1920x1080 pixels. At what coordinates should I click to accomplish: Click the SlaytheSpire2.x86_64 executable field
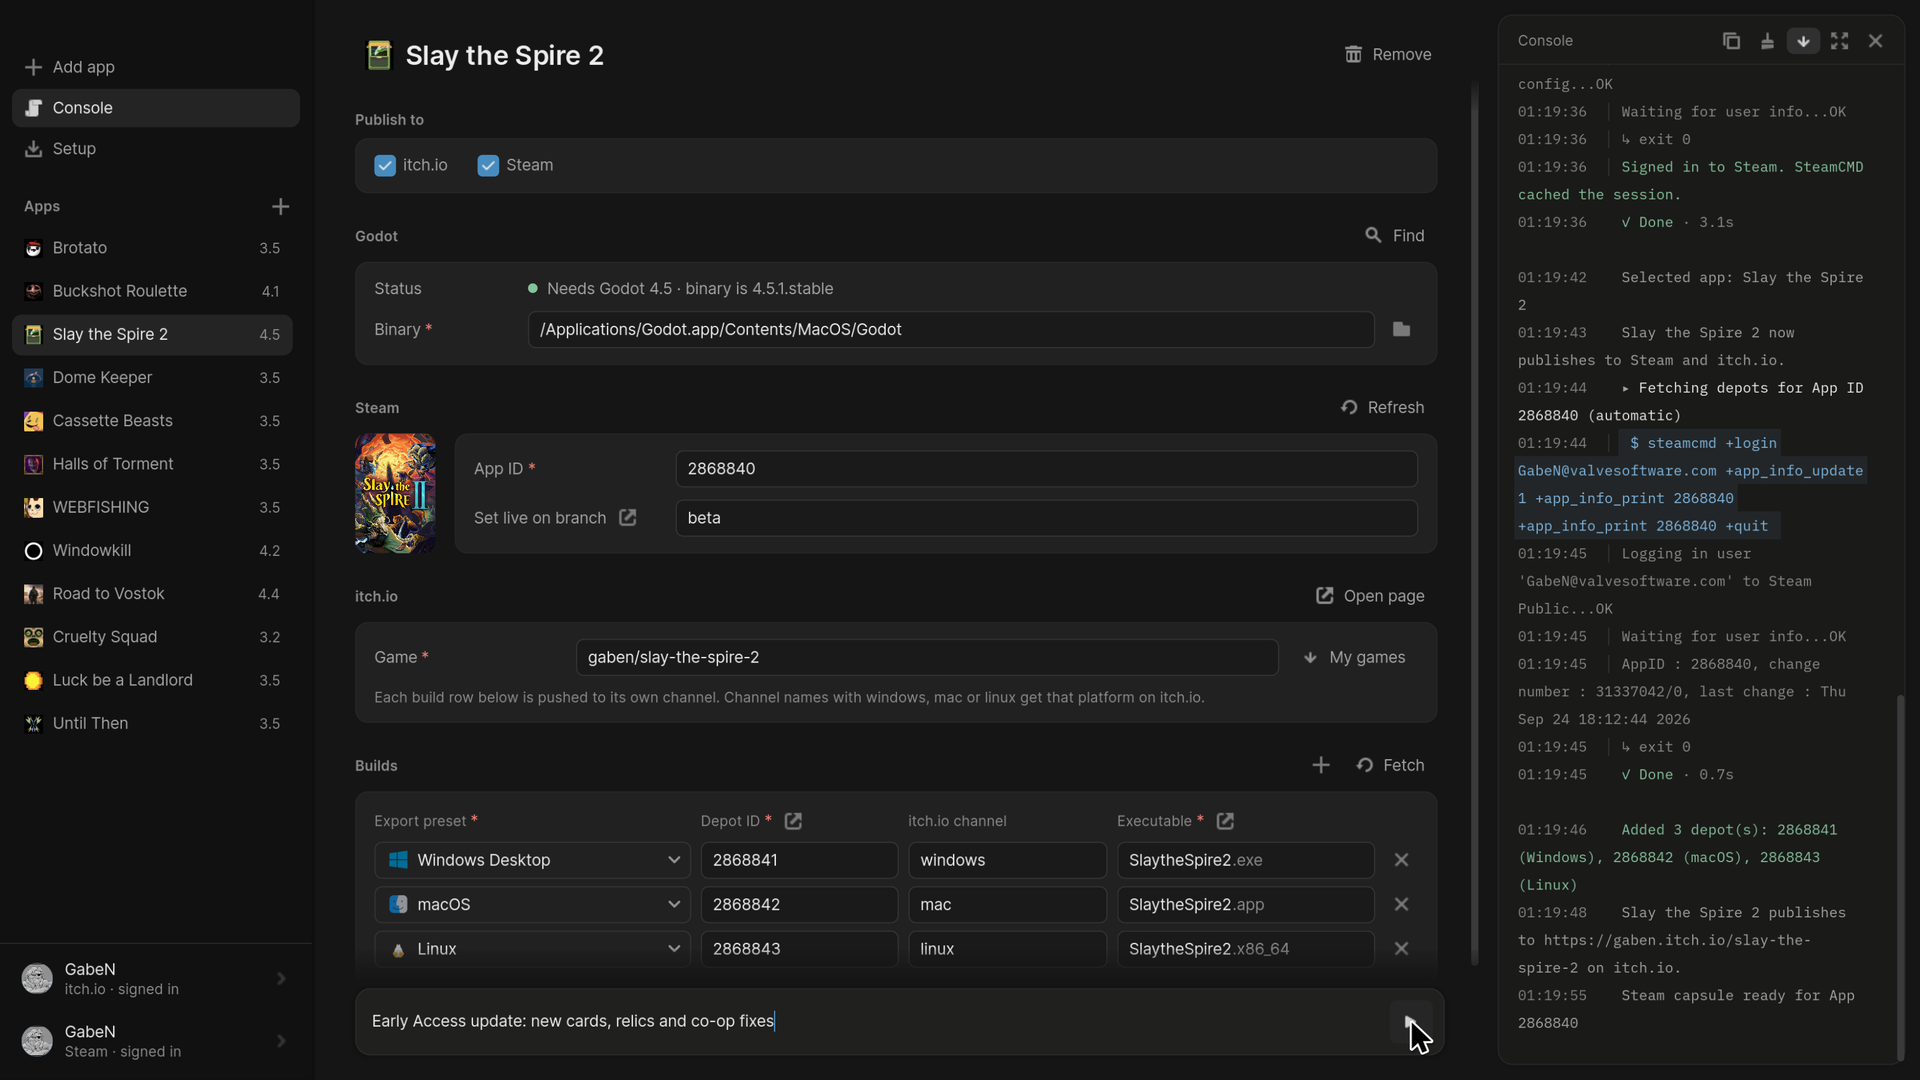point(1245,948)
